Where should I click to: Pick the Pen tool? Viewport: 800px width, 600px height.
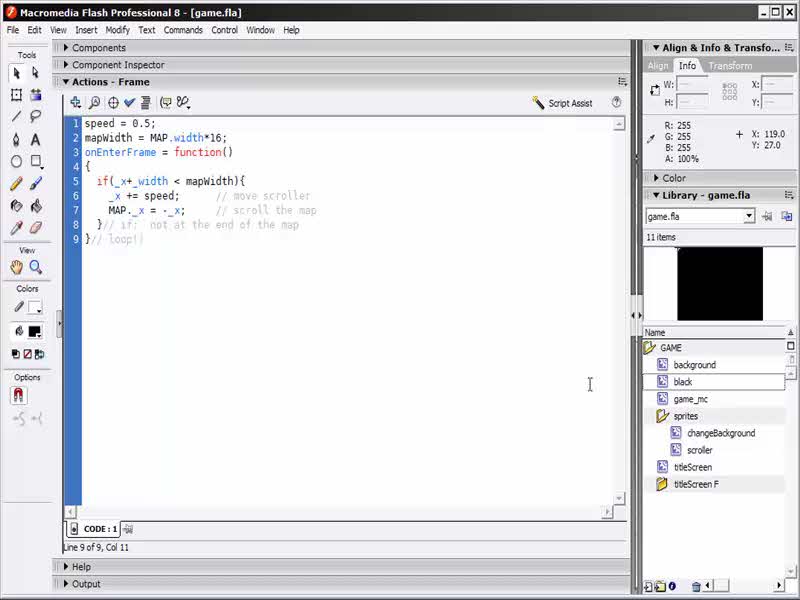click(16, 140)
